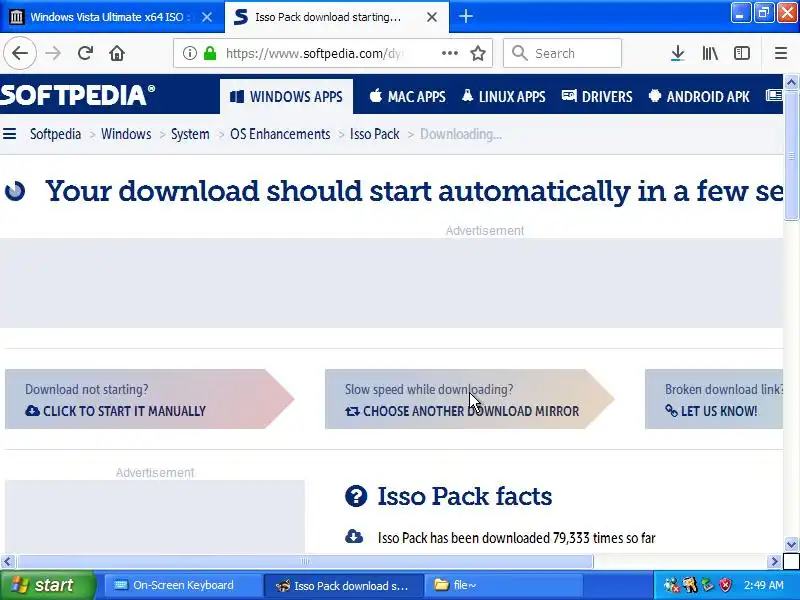
Task: Open the DRIVERS section
Action: coord(597,96)
